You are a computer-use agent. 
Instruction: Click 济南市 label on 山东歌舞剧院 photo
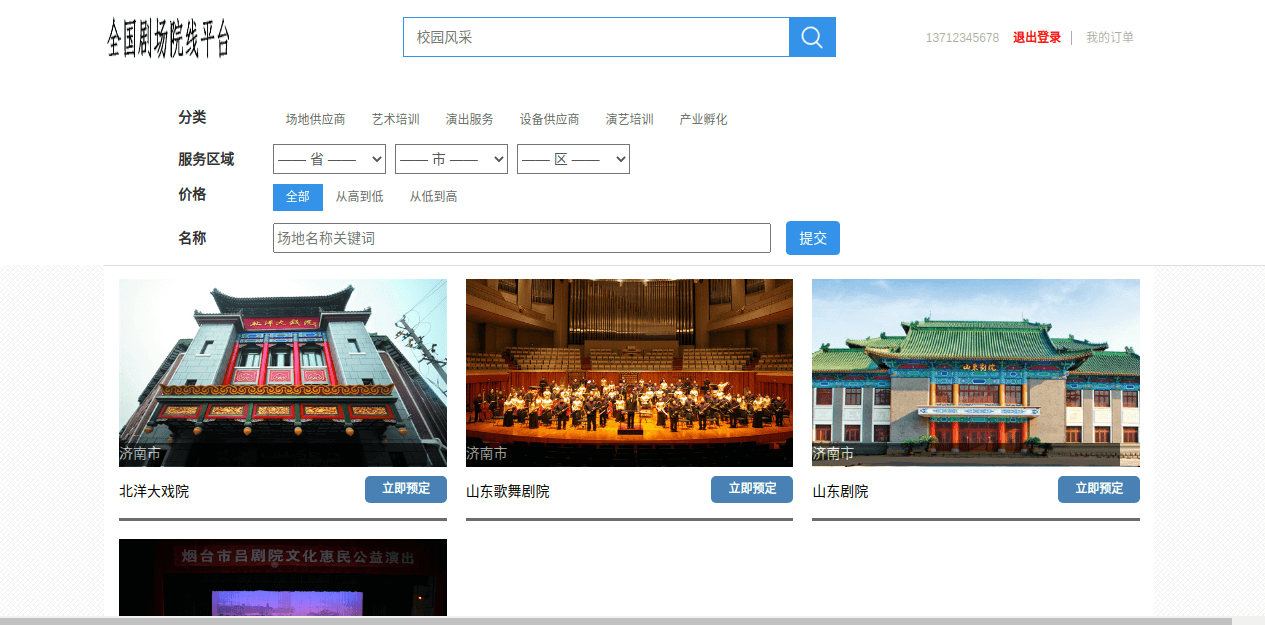pos(487,453)
